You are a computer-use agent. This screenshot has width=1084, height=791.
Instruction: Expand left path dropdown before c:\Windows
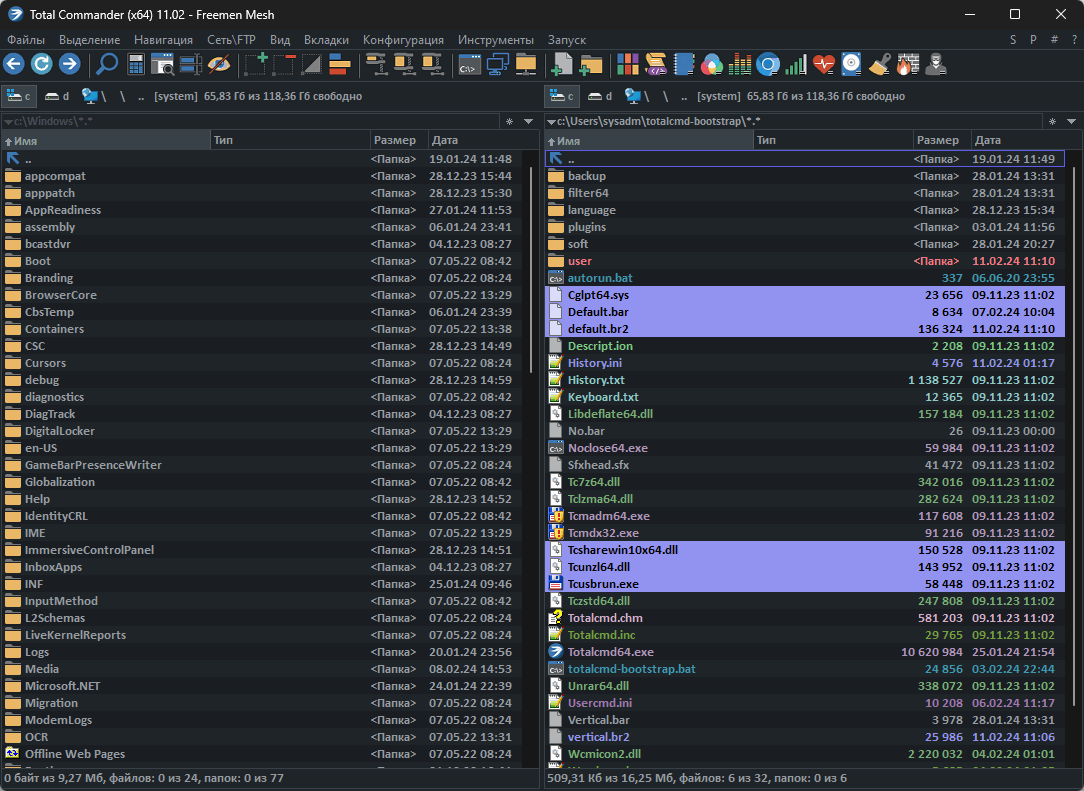pos(8,121)
